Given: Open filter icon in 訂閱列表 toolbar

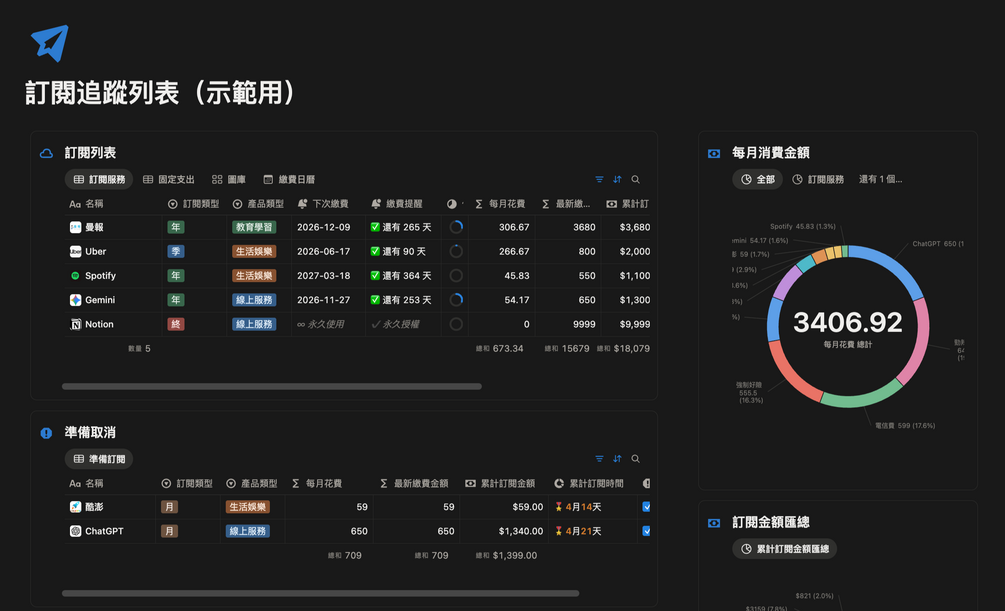Looking at the screenshot, I should pos(599,180).
